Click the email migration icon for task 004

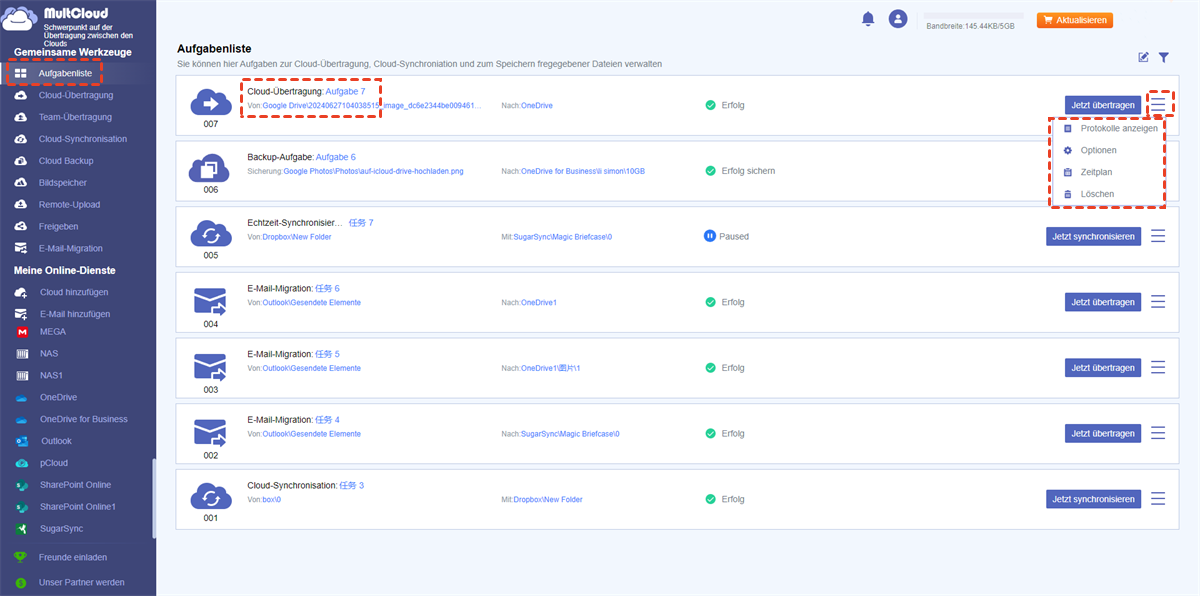tap(210, 299)
